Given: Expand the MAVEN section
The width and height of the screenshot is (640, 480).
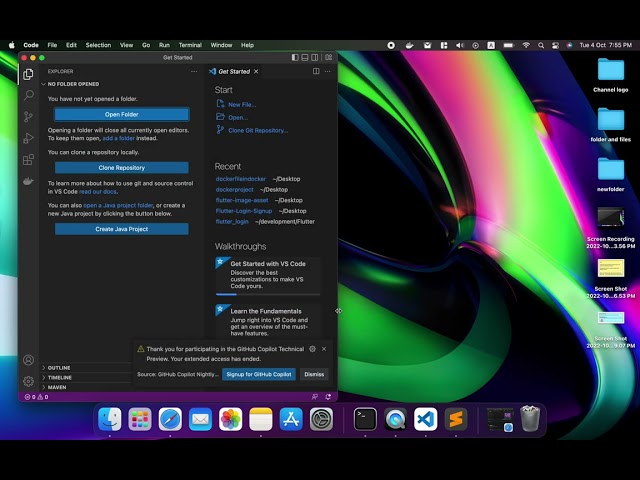Looking at the screenshot, I should coord(57,387).
